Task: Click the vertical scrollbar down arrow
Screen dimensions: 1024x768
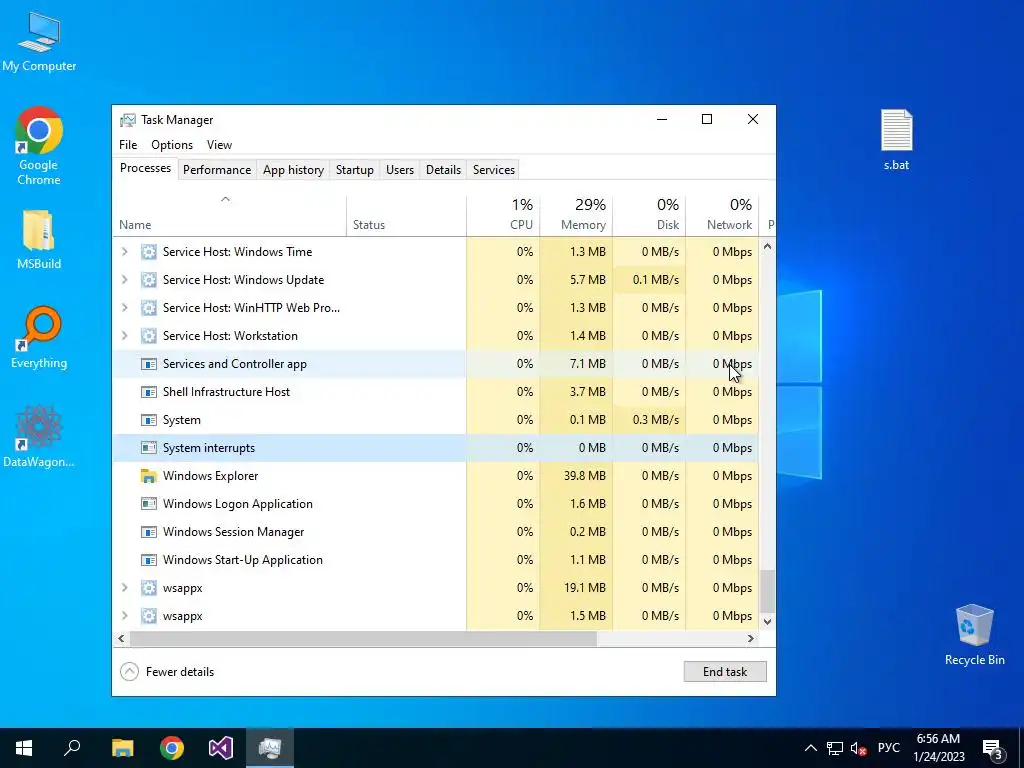Action: tap(767, 622)
